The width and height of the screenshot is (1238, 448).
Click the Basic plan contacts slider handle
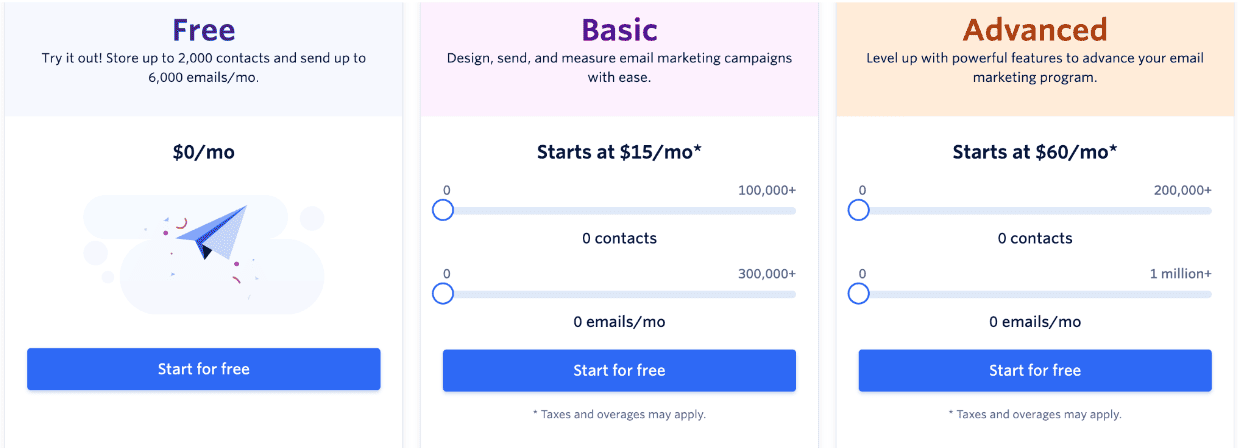coord(443,210)
